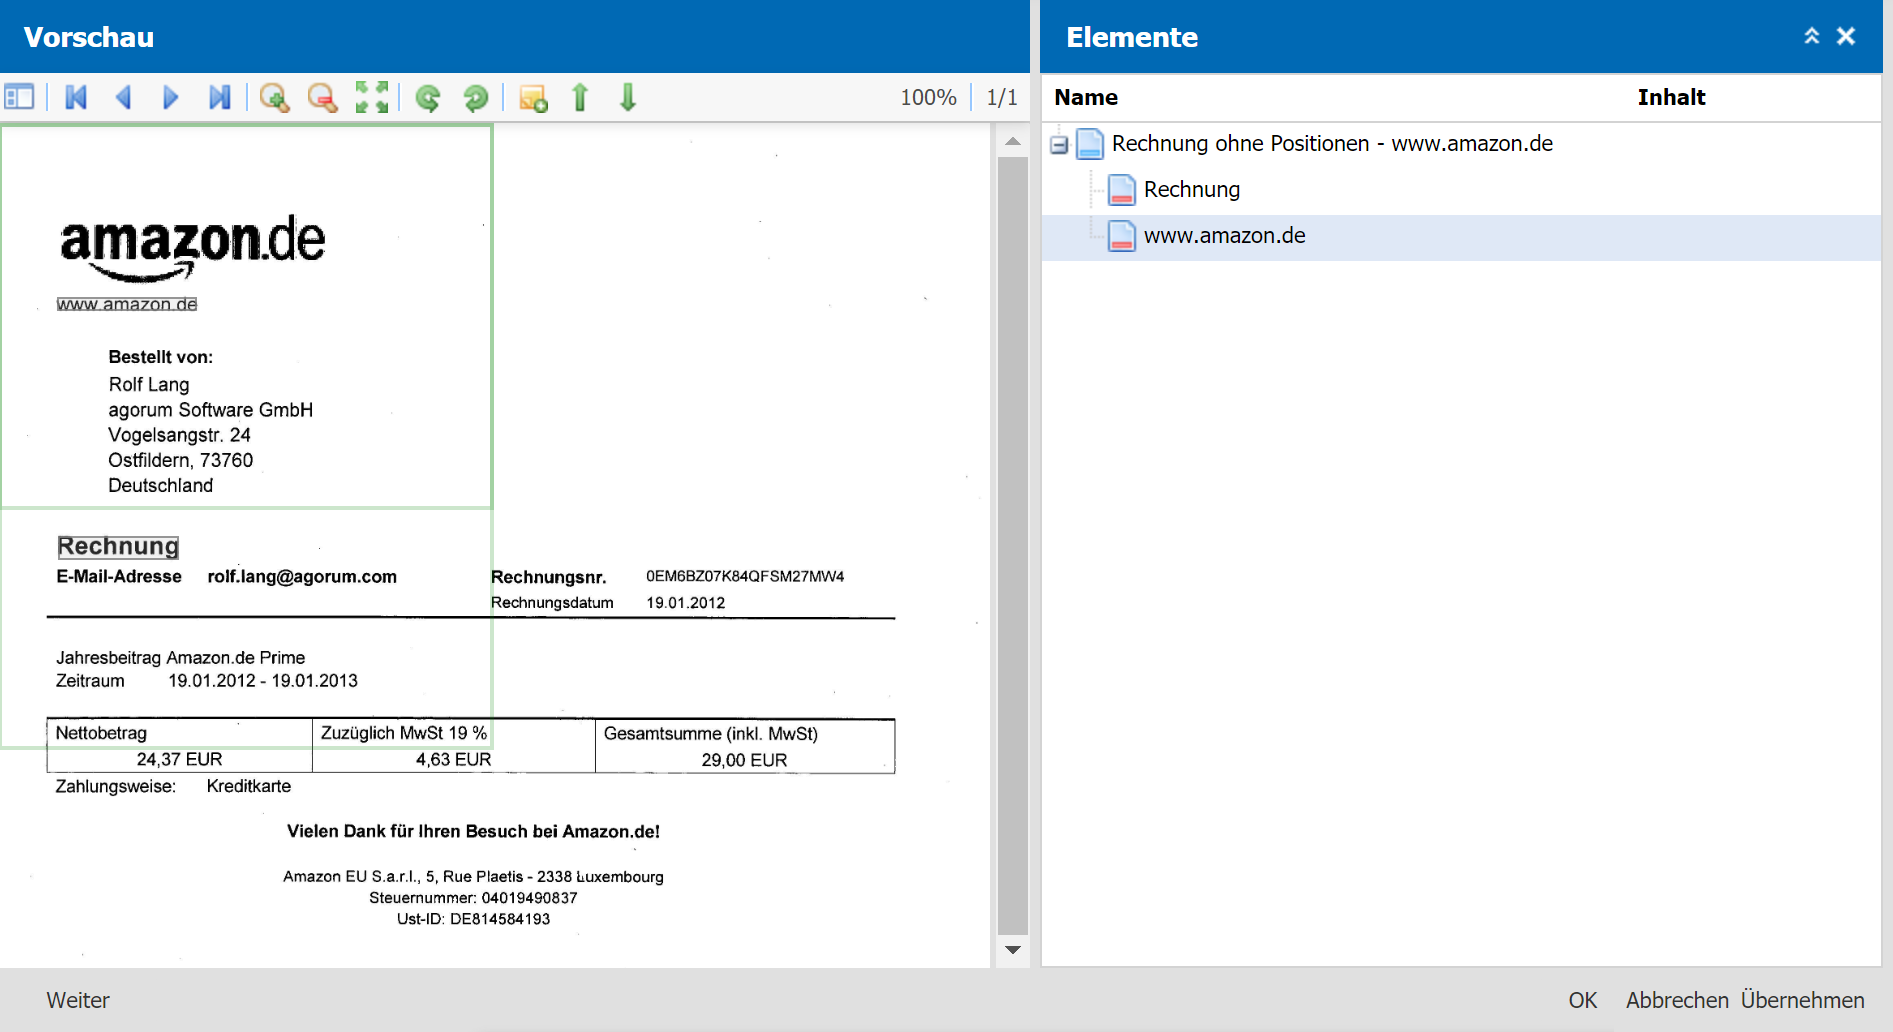Click the highlighted Rechnung heading in document
Image resolution: width=1893 pixels, height=1032 pixels.
click(x=118, y=546)
